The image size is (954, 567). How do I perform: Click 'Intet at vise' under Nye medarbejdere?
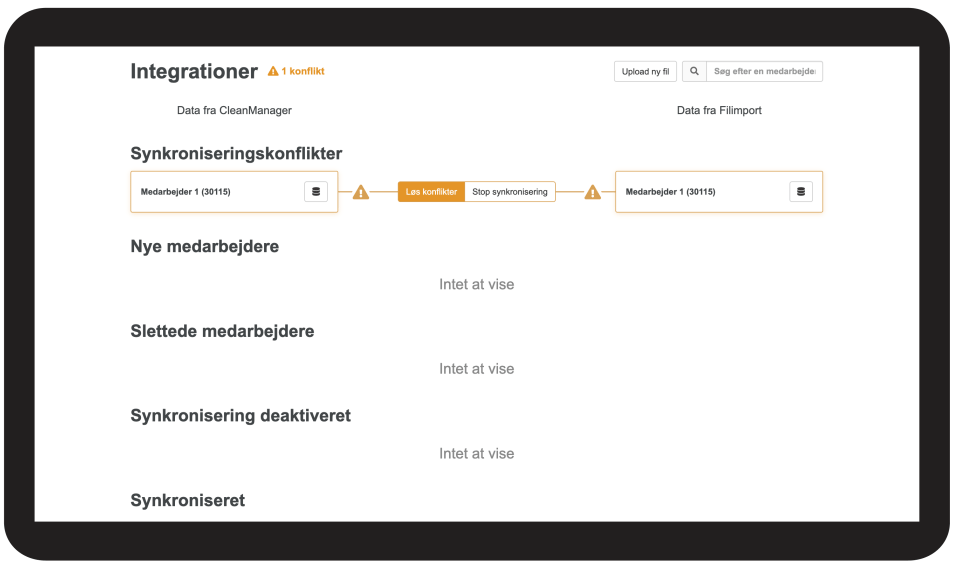point(476,284)
